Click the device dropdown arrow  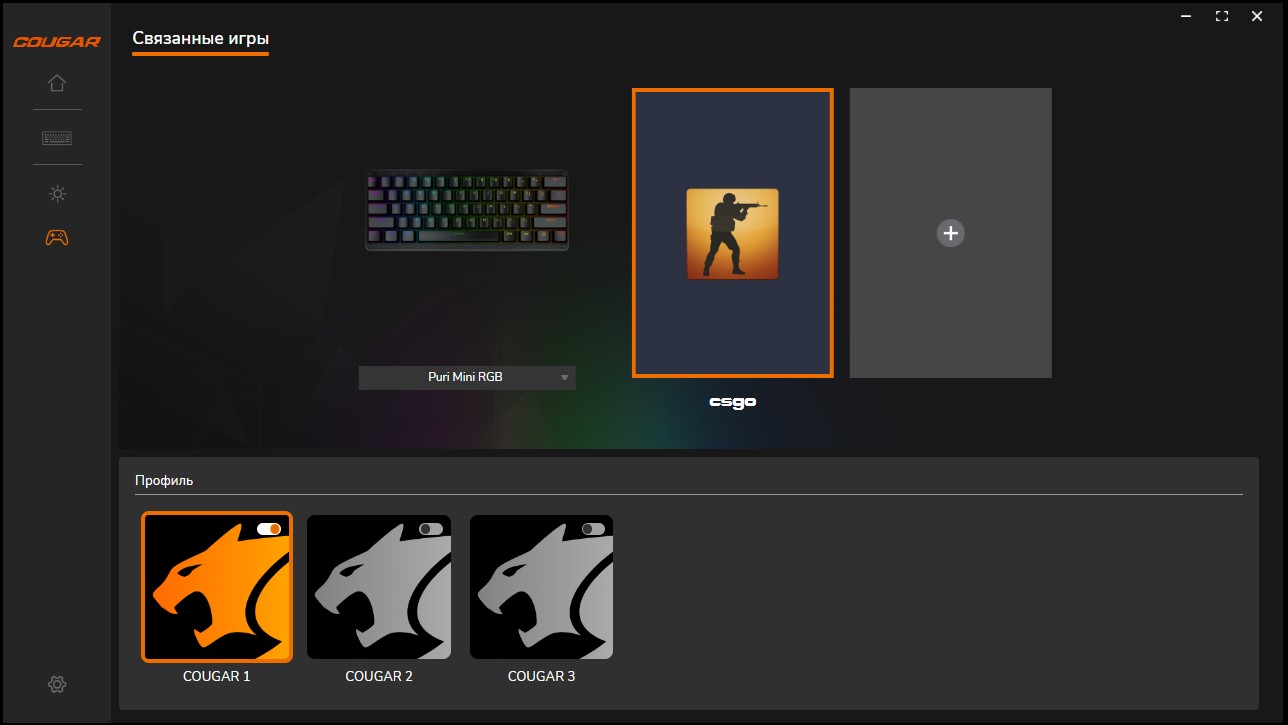coord(564,378)
